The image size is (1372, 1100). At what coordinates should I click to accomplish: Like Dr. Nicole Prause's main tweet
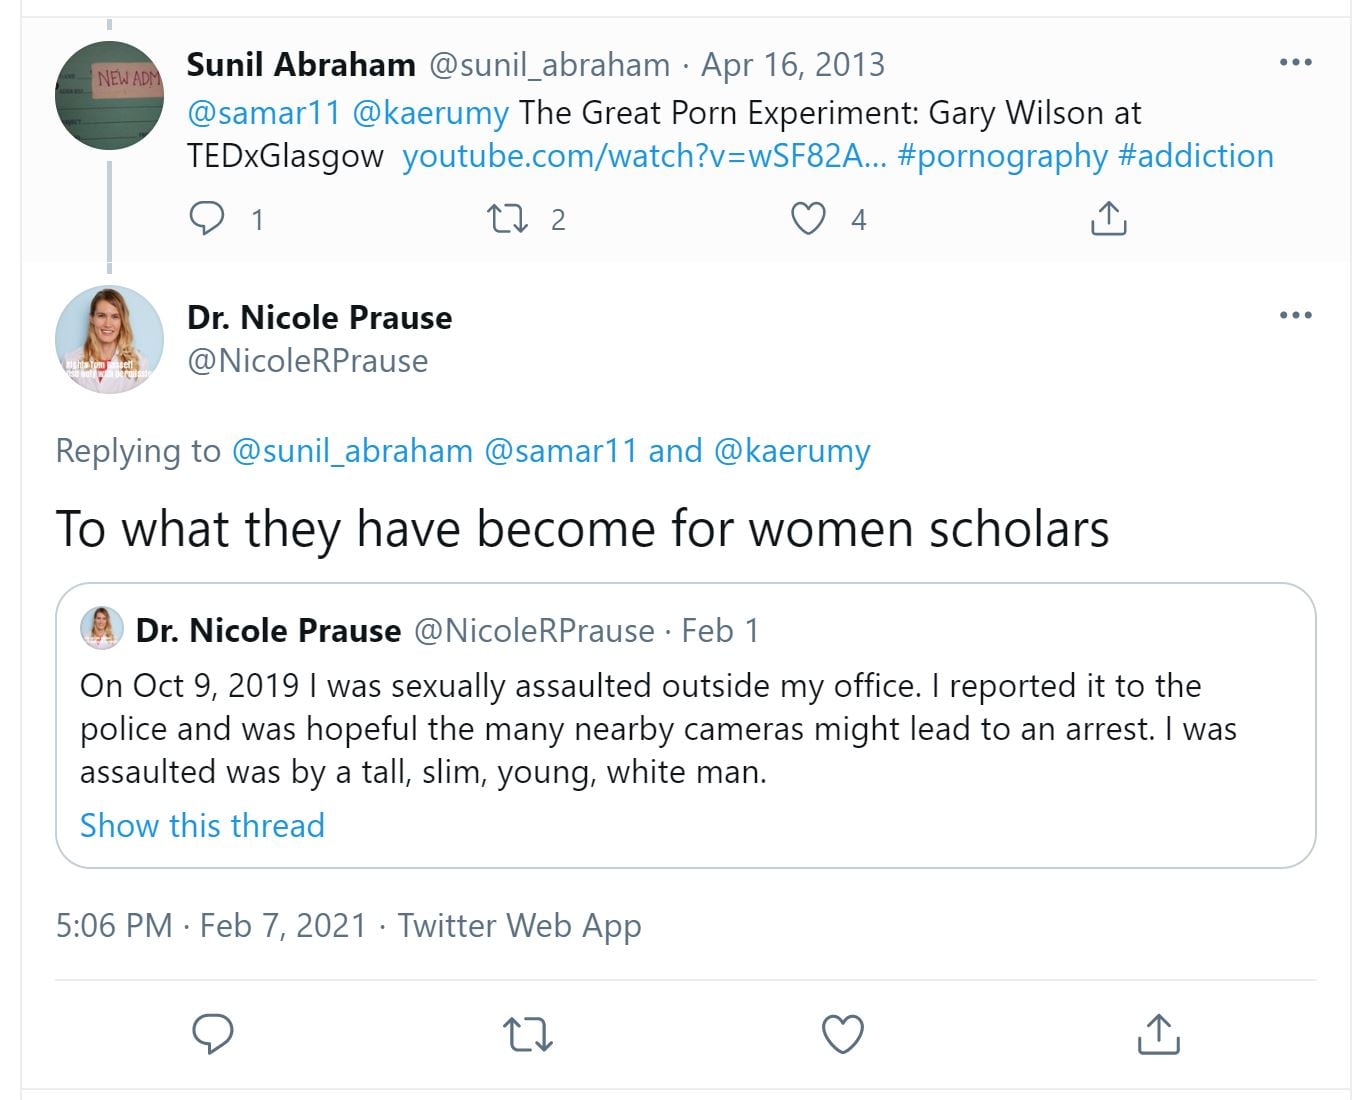[842, 1034]
